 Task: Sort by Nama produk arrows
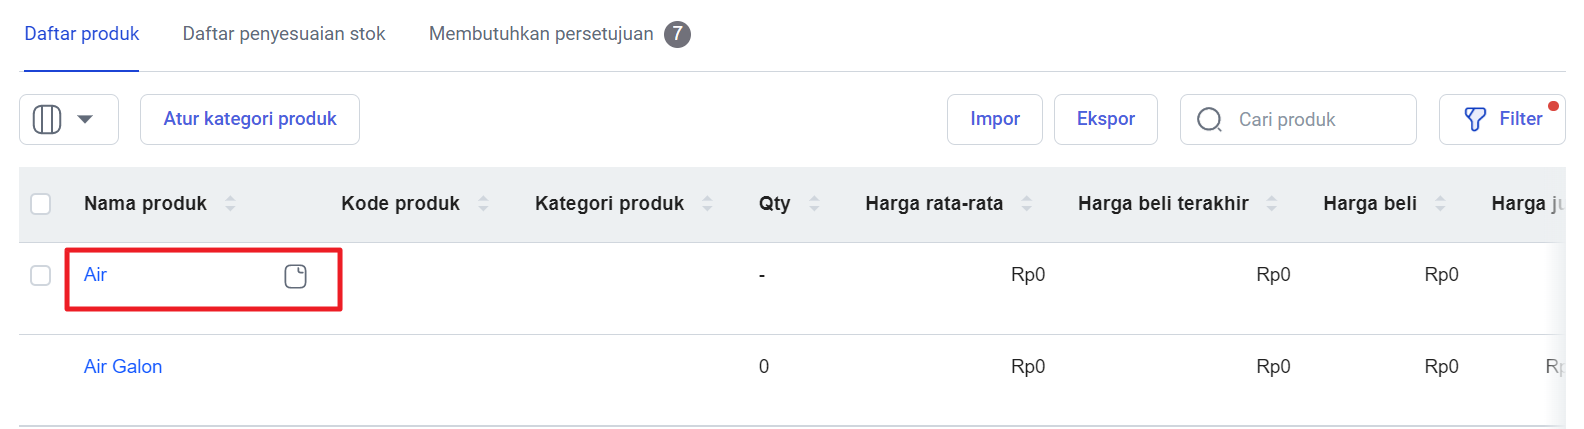[x=230, y=203]
